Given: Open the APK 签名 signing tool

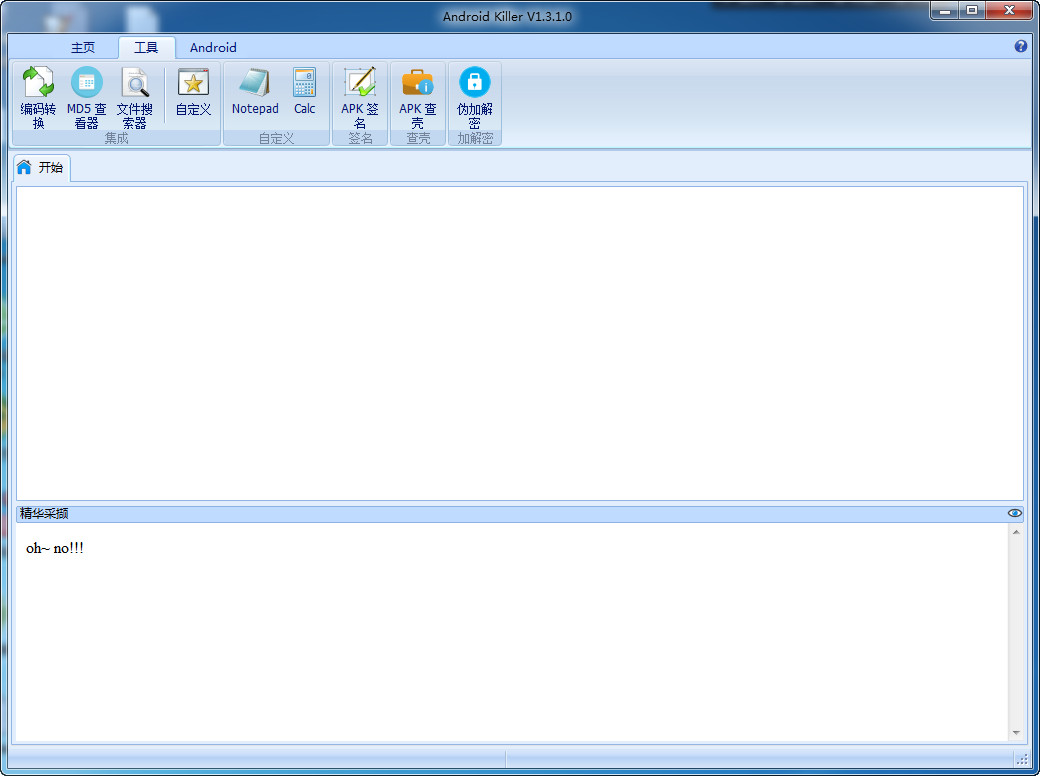Looking at the screenshot, I should pos(359,97).
